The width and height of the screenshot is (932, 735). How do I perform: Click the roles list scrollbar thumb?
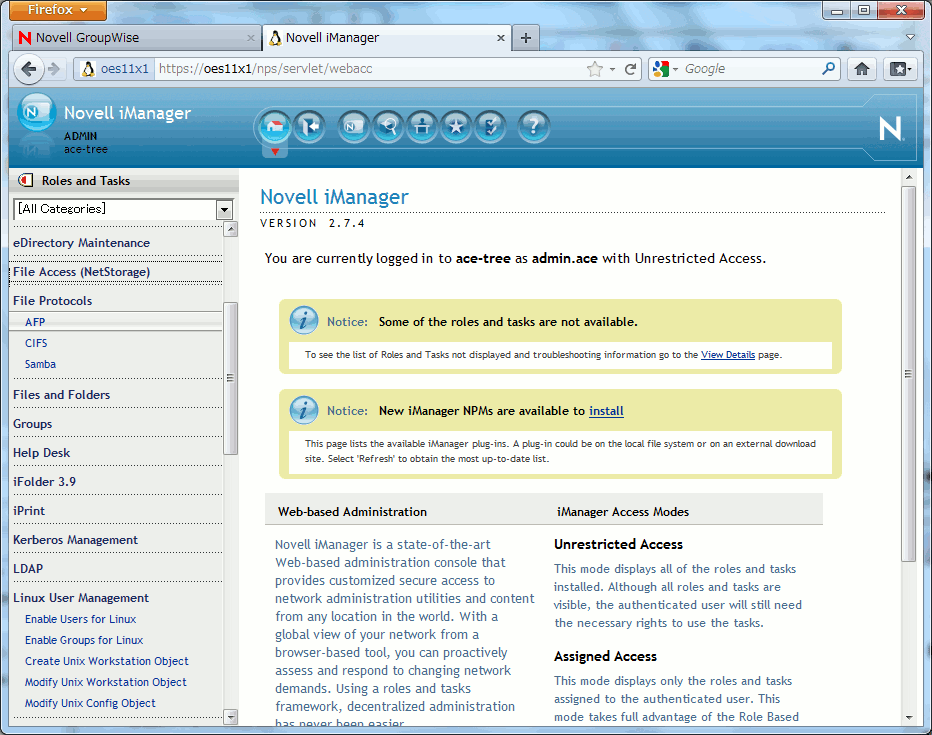230,378
